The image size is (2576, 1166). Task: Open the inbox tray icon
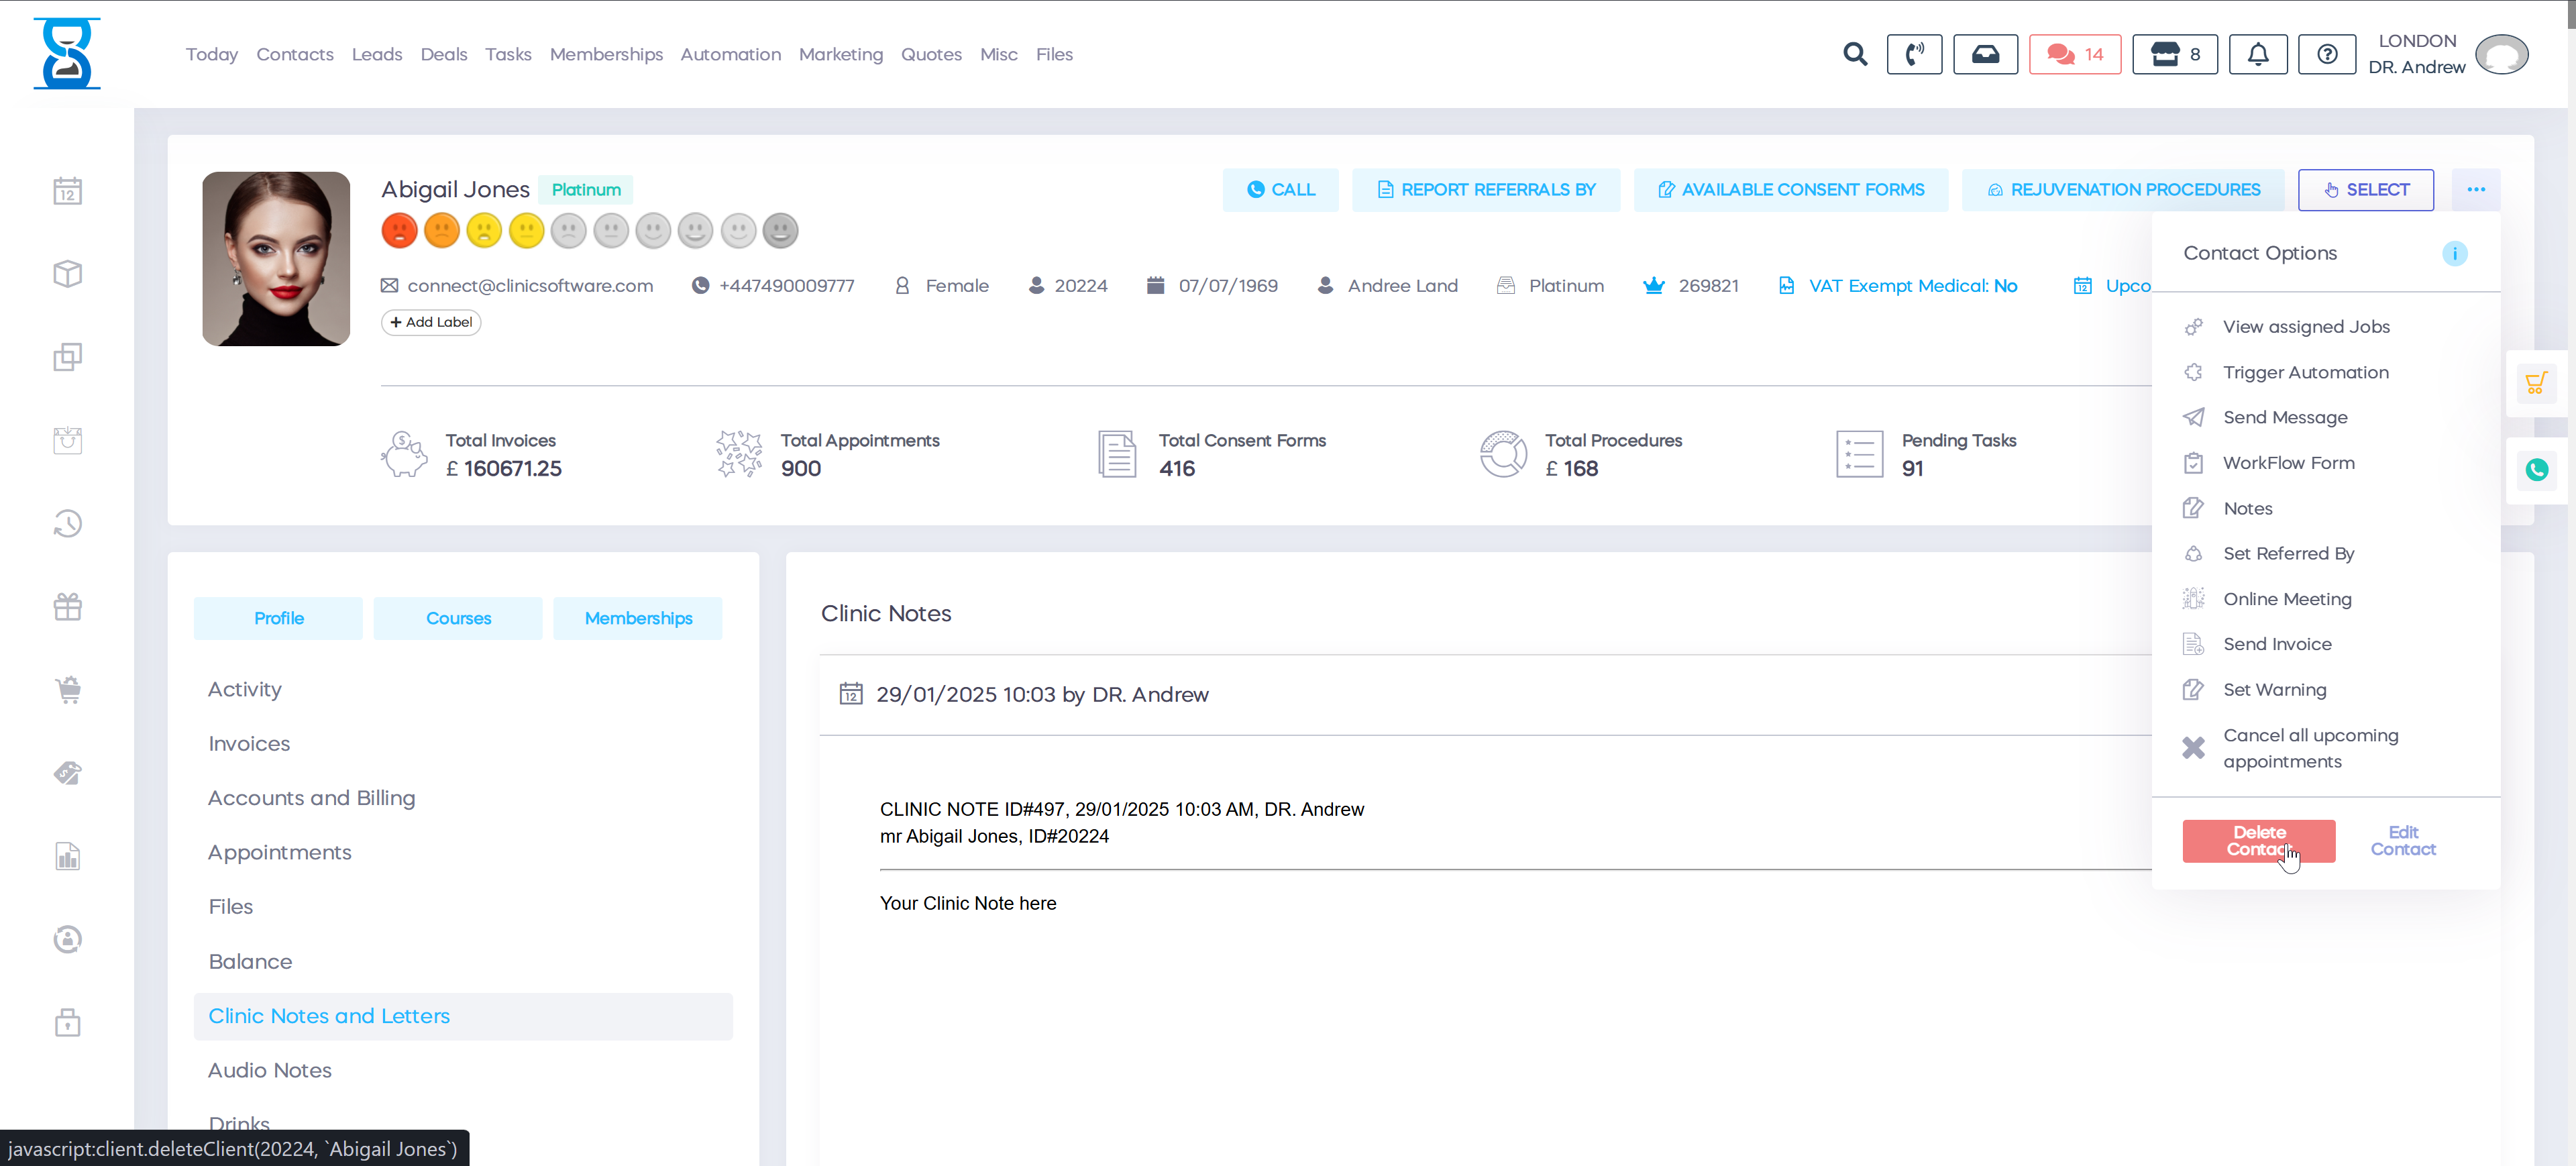coord(1985,54)
